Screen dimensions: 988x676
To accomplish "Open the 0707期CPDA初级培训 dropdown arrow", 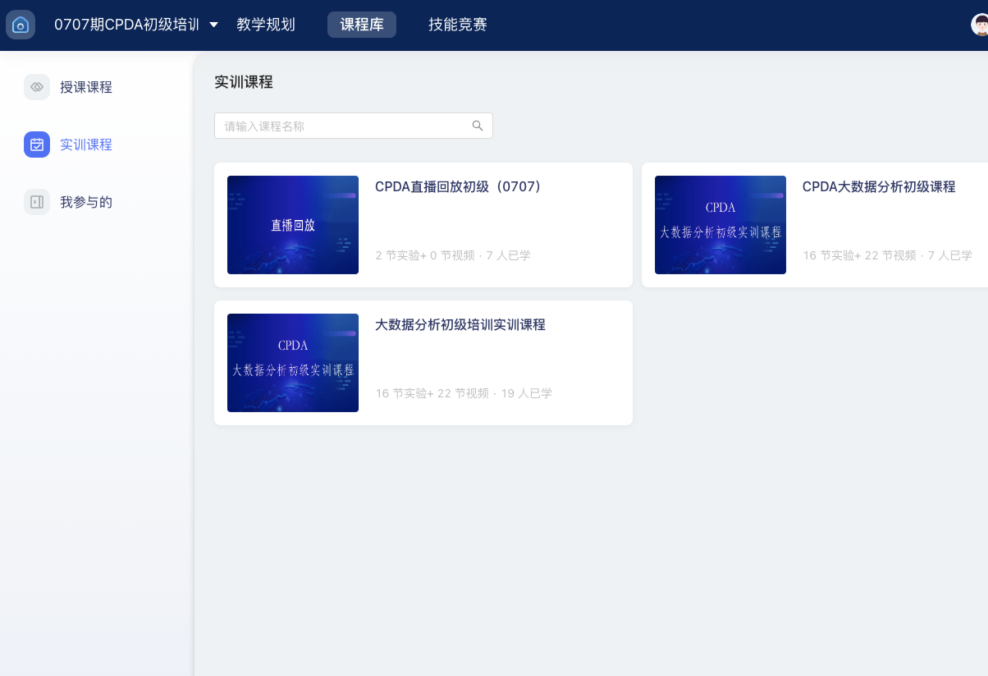I will pos(214,25).
